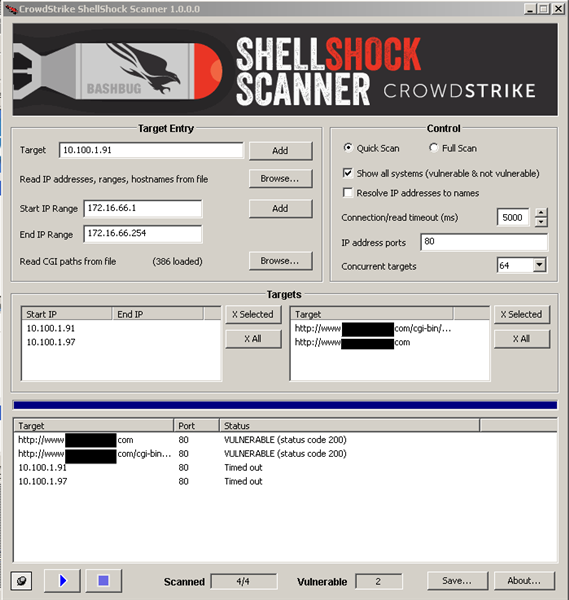Viewport: 569px width, 600px height.
Task: Open the Concurrent targets dropdown
Action: tap(539, 265)
